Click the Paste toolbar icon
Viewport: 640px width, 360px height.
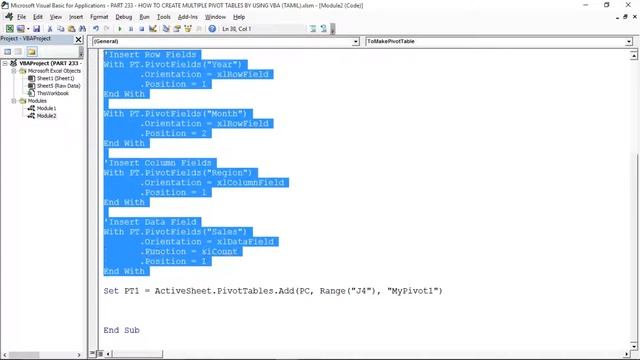coord(71,29)
